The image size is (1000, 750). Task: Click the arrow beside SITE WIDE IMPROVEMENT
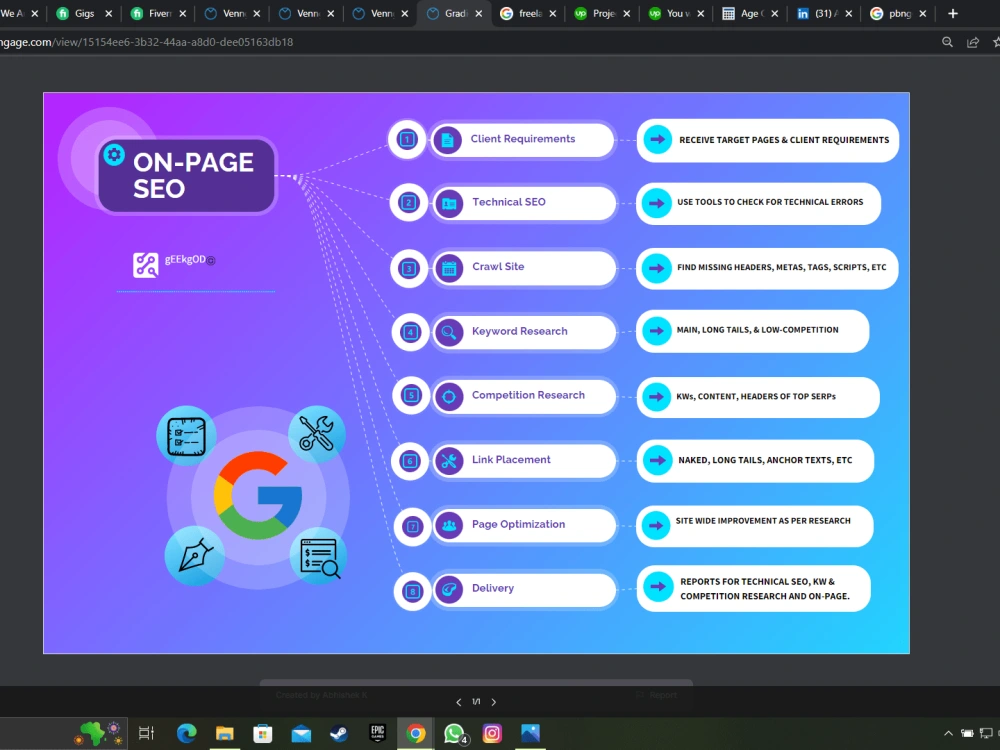pos(656,526)
